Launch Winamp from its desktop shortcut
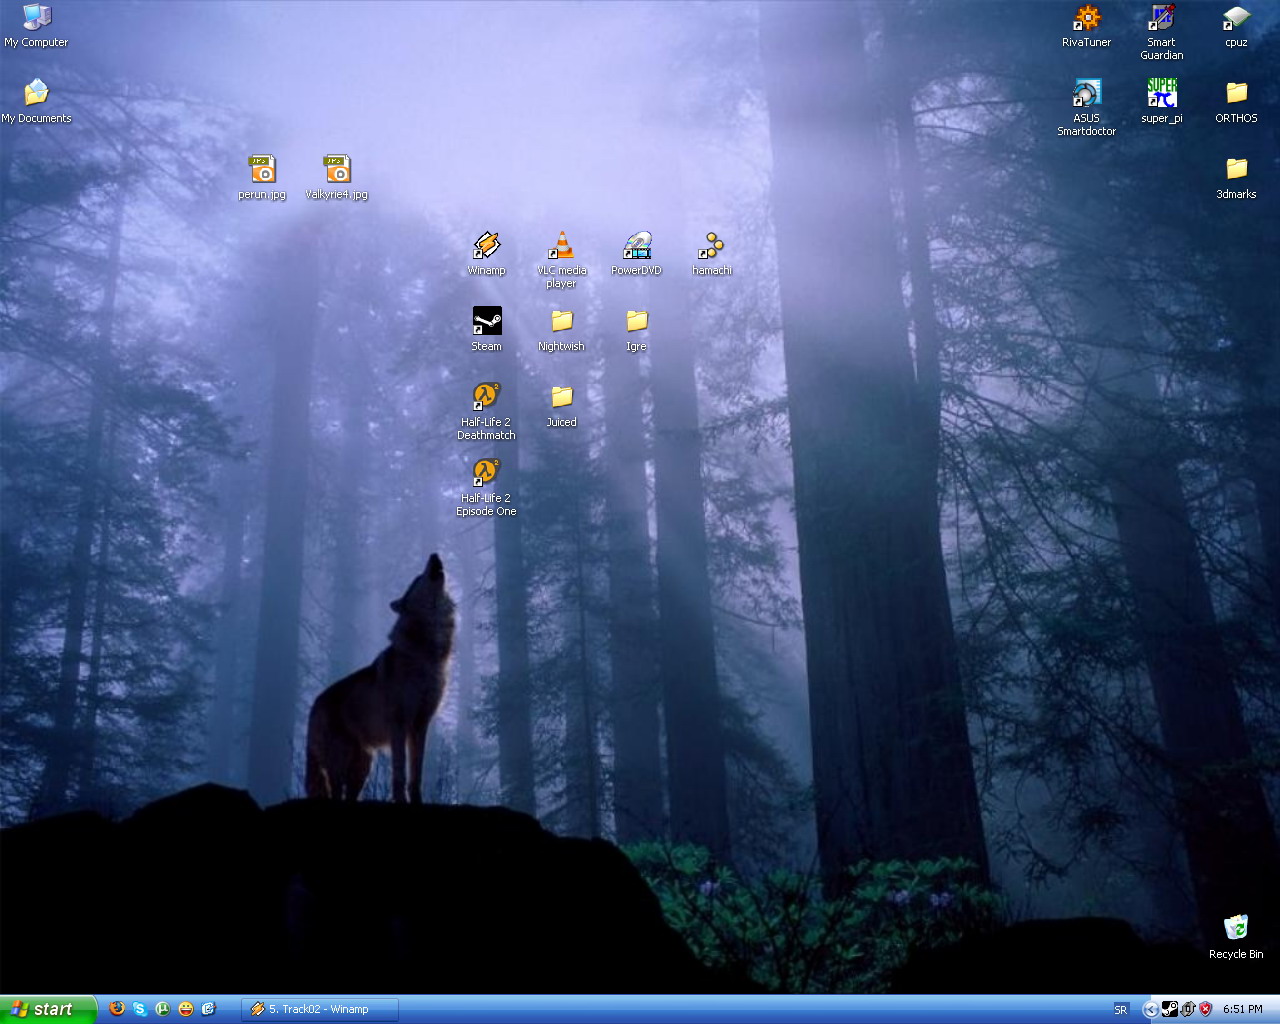Viewport: 1280px width, 1024px height. pos(486,244)
